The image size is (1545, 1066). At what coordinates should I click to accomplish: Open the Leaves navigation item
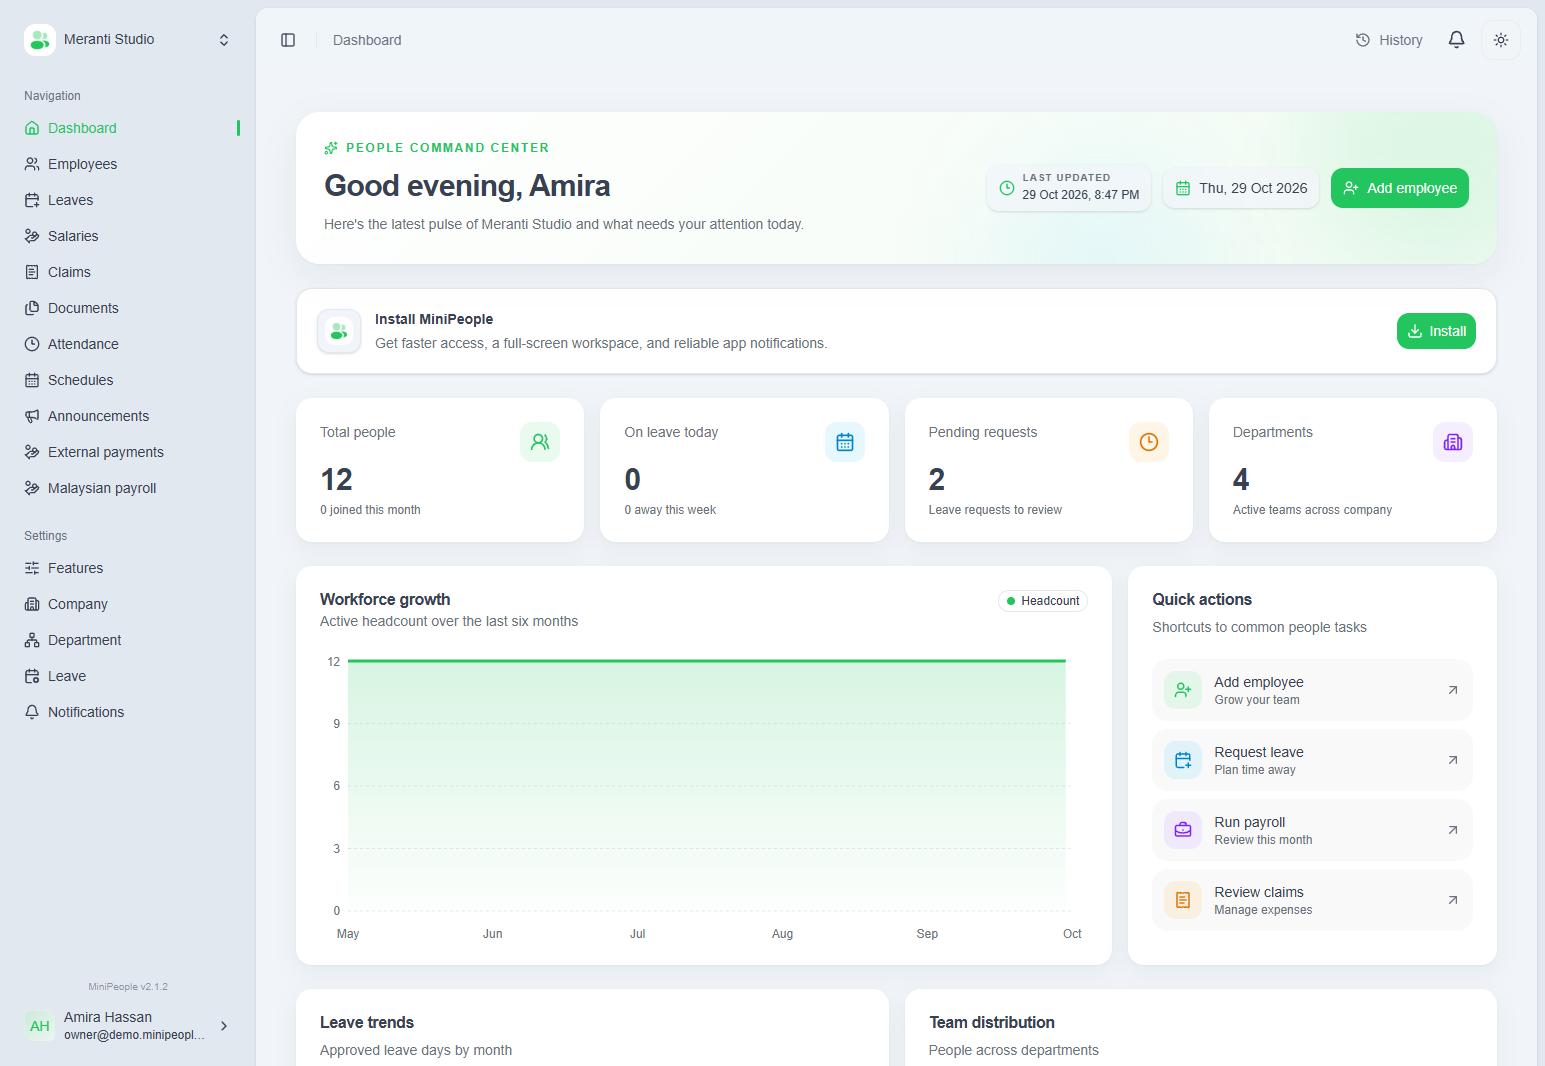pos(128,200)
